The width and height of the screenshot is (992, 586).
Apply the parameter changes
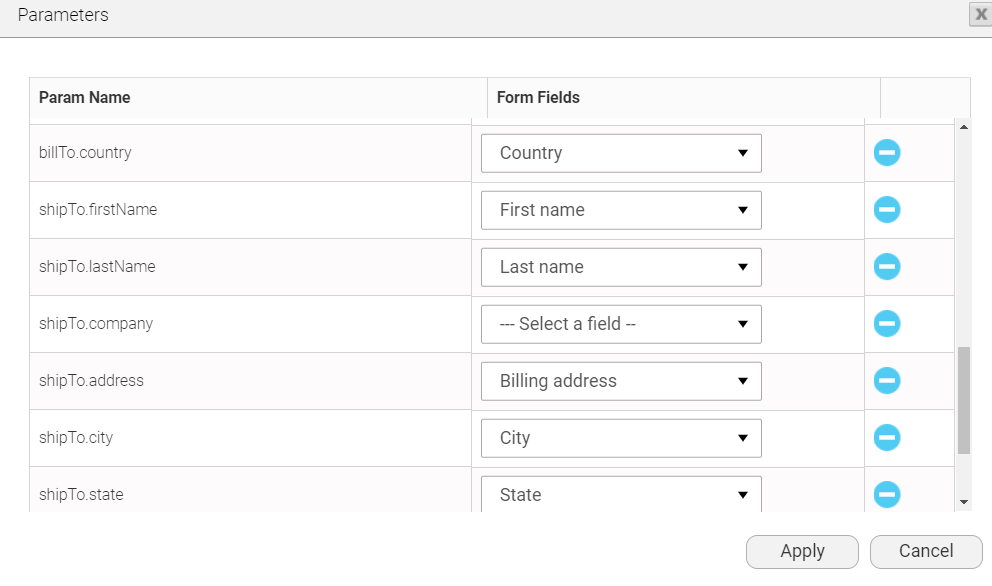tap(802, 551)
